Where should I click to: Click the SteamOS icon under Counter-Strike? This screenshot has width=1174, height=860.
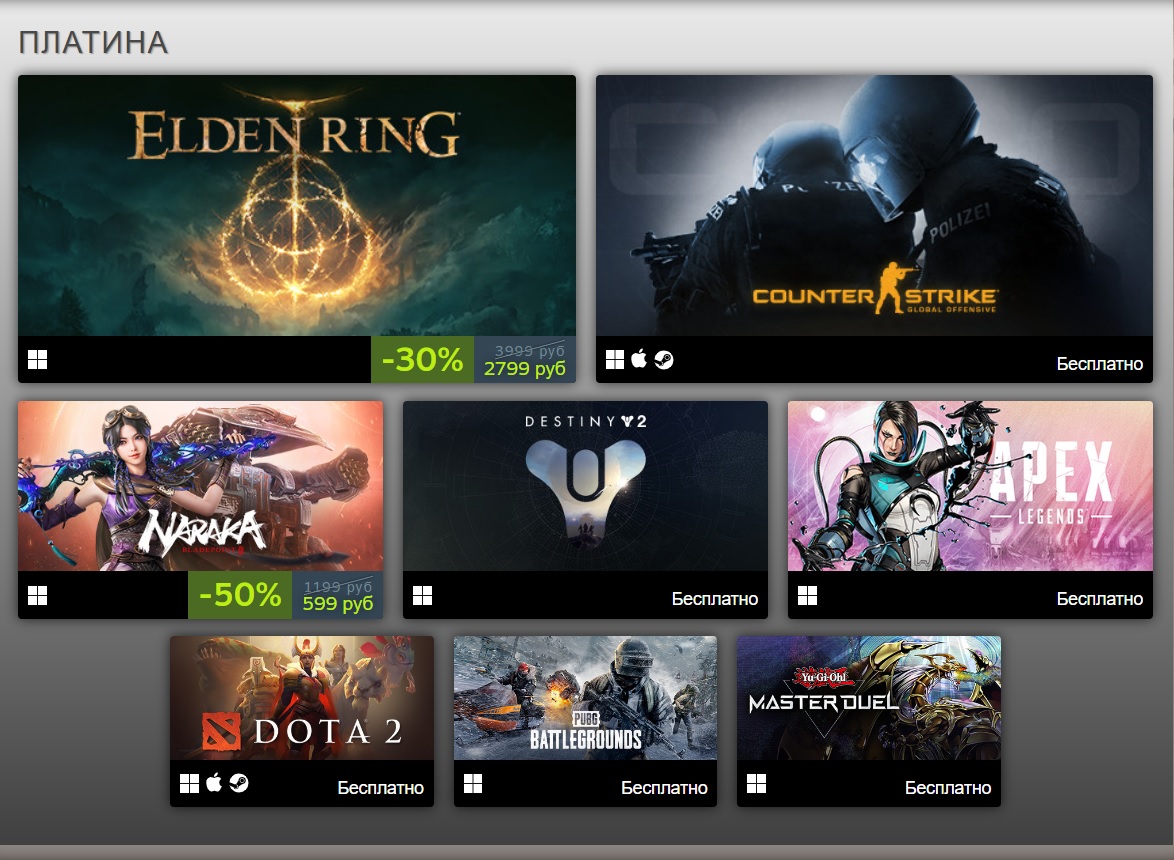point(664,360)
